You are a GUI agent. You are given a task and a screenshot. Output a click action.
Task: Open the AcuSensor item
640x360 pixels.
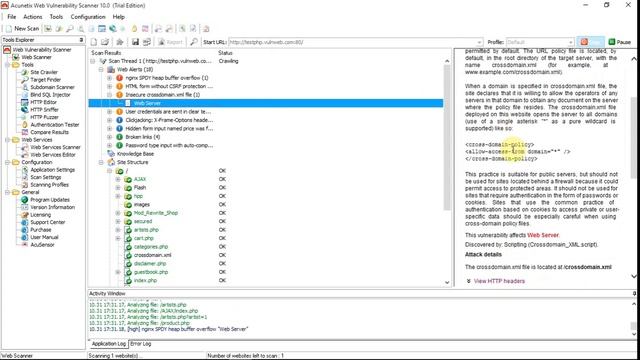[x=42, y=244]
